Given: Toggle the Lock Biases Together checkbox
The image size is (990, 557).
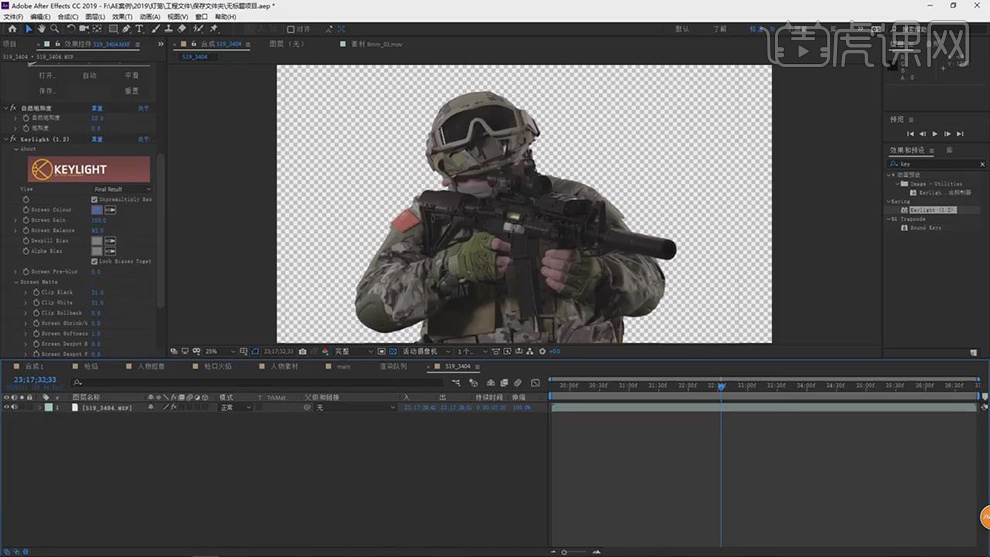Looking at the screenshot, I should (x=95, y=261).
